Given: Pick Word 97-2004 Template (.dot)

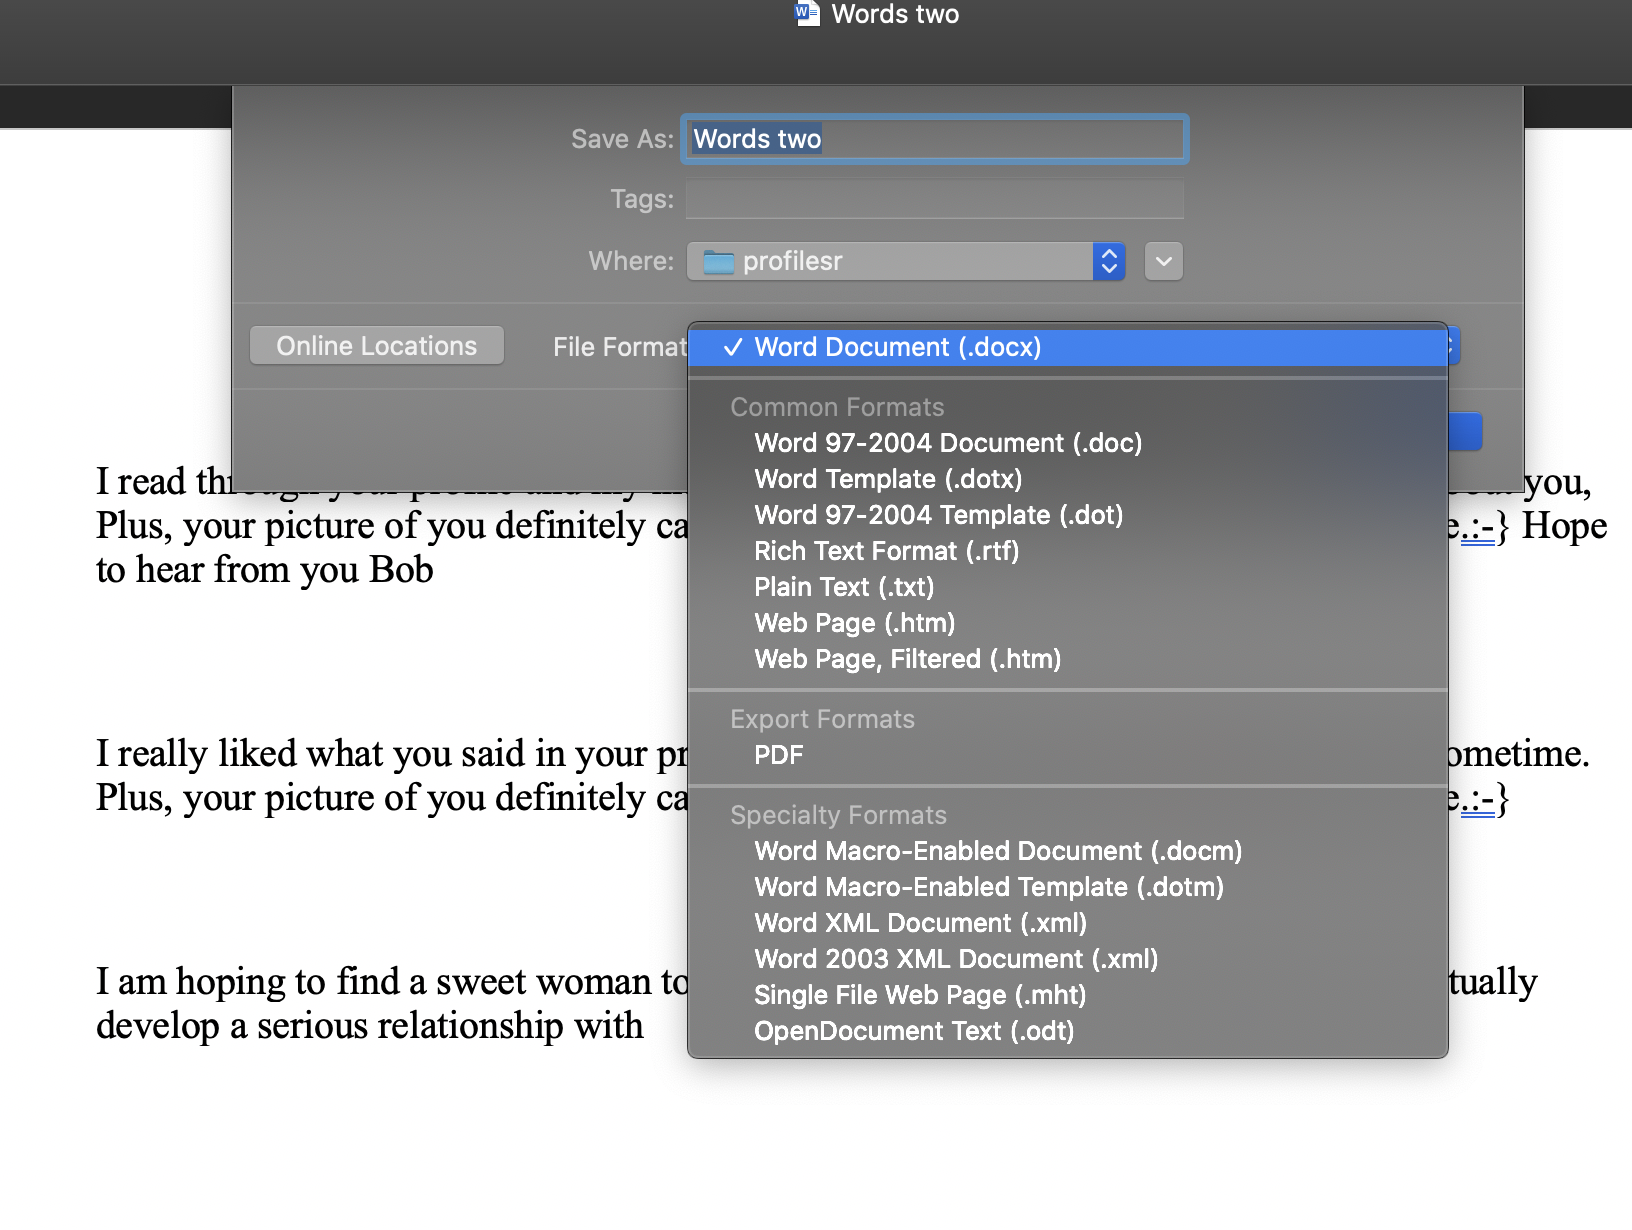Looking at the screenshot, I should pos(1068,515).
